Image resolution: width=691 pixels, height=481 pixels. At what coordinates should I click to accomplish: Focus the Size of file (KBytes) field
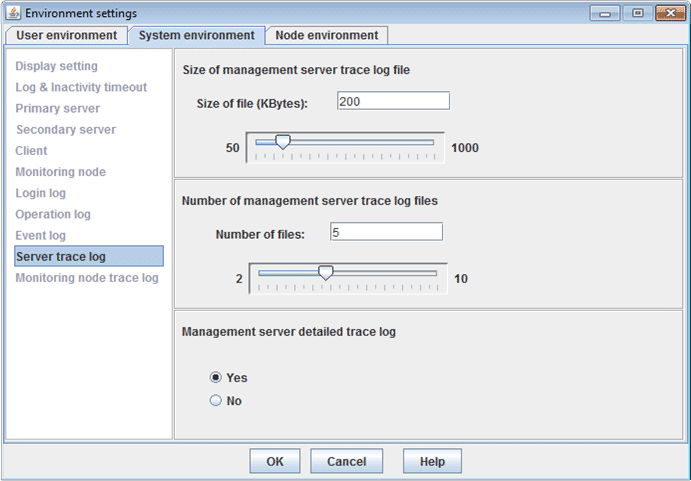[394, 101]
